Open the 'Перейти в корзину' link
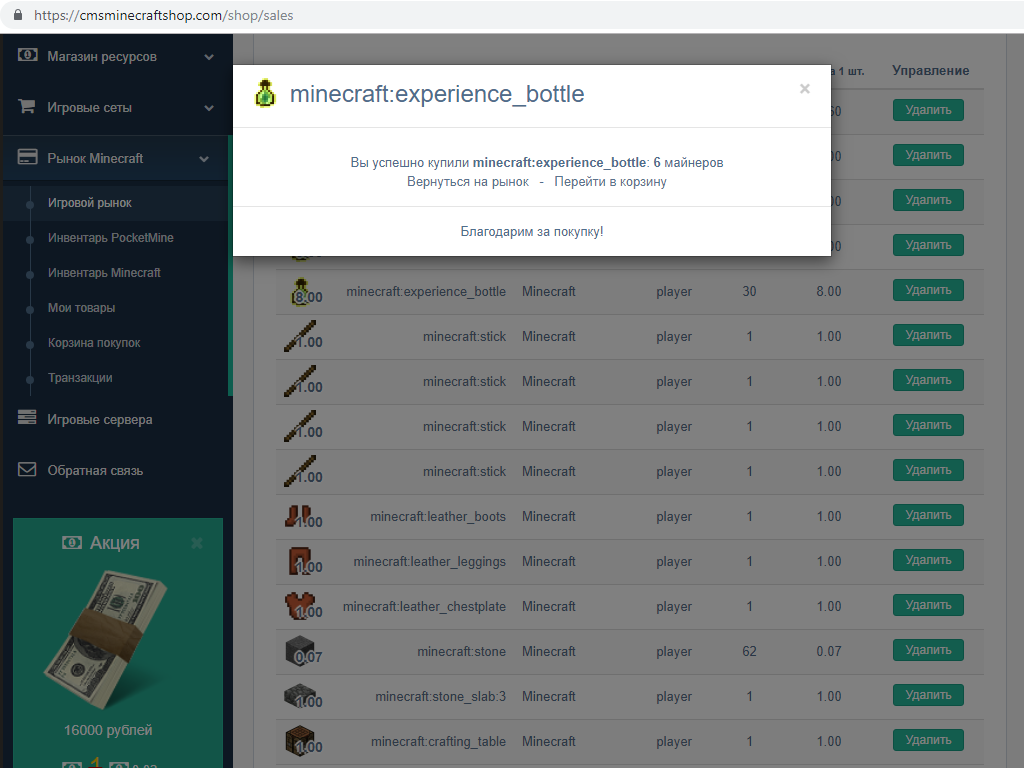 pos(610,182)
